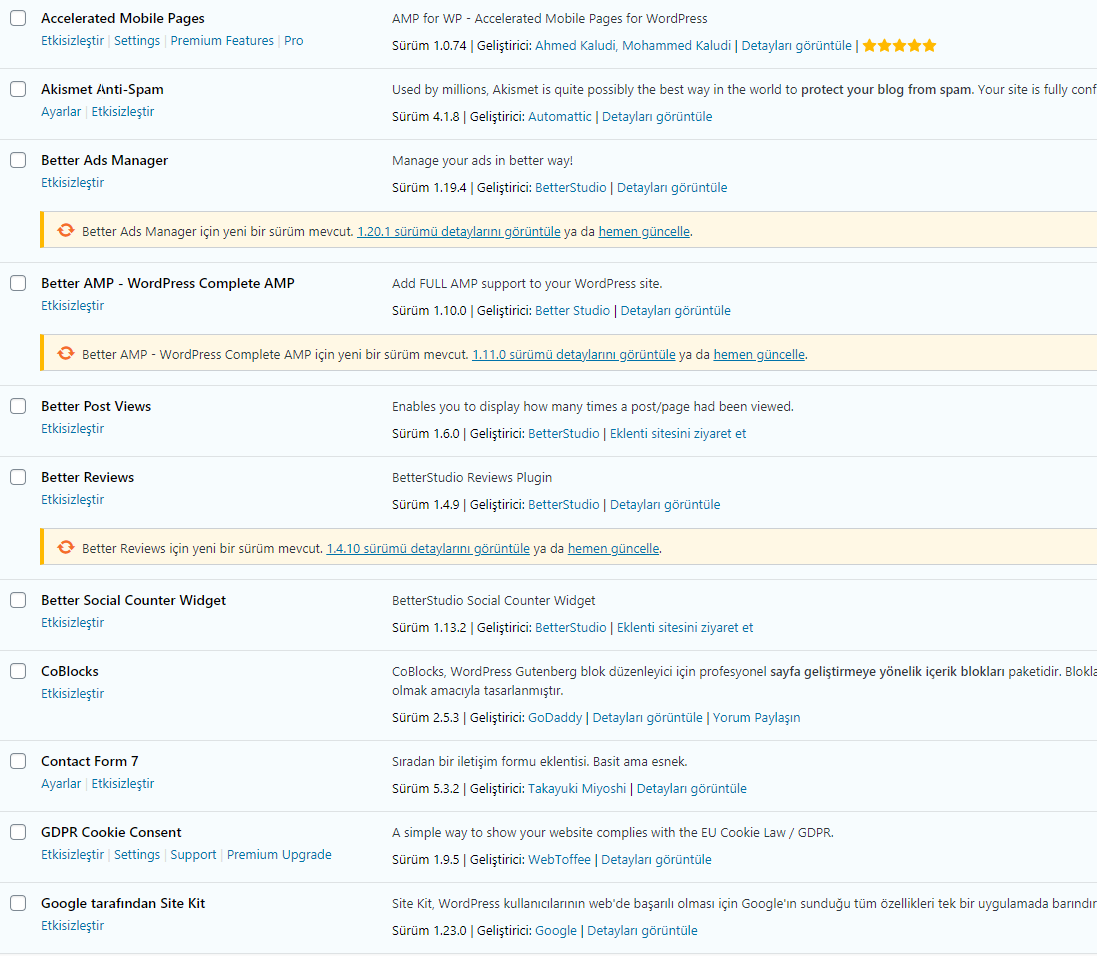Image resolution: width=1097 pixels, height=960 pixels.
Task: Click hemen güncelle for Better Reviews
Action: (613, 549)
